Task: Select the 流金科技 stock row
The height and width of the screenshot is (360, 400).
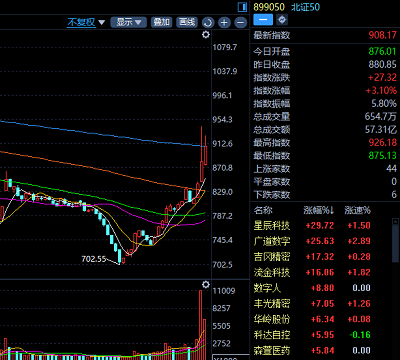Action: pyautogui.click(x=321, y=273)
